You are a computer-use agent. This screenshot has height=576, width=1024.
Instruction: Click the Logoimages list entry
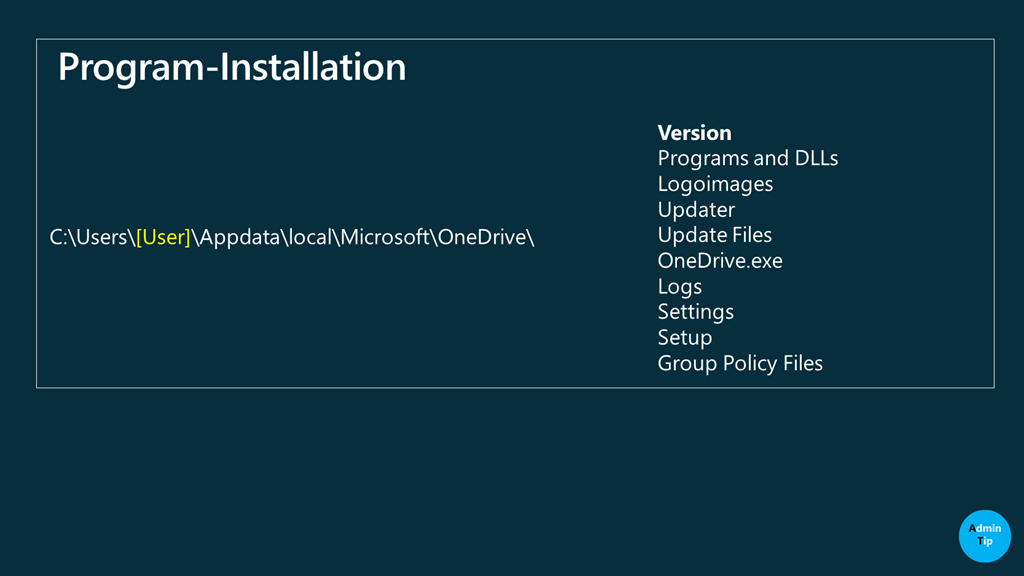pos(715,184)
